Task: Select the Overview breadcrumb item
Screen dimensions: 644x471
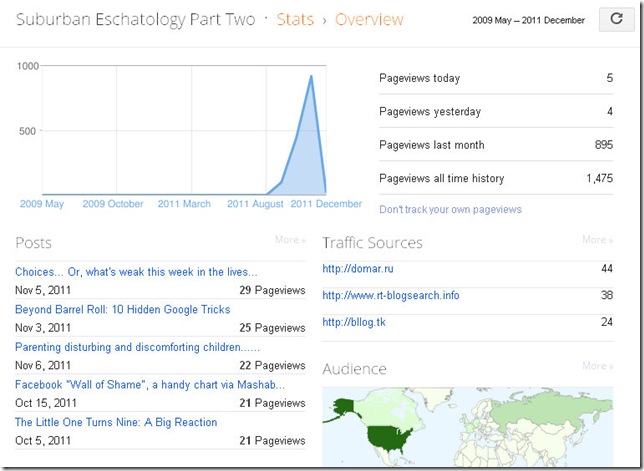Action: (369, 20)
